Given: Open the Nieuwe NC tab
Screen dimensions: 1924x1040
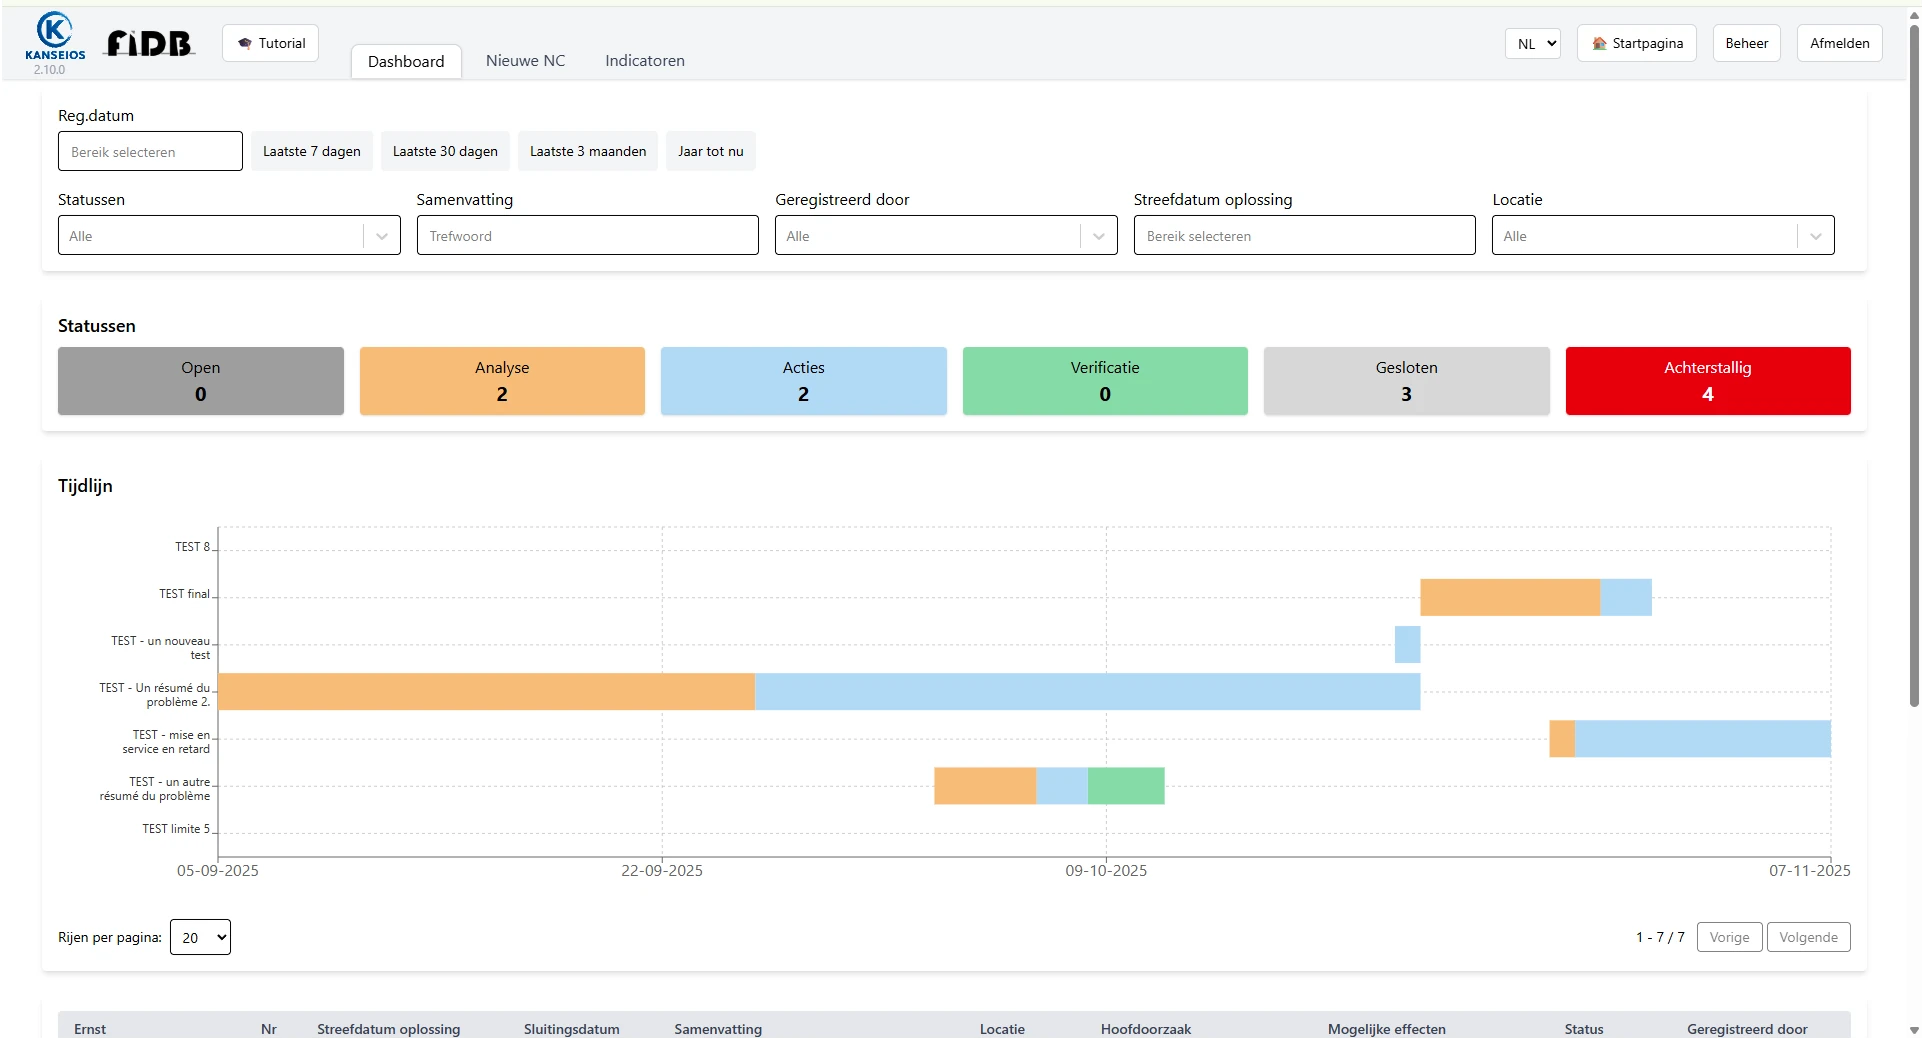Looking at the screenshot, I should [524, 60].
